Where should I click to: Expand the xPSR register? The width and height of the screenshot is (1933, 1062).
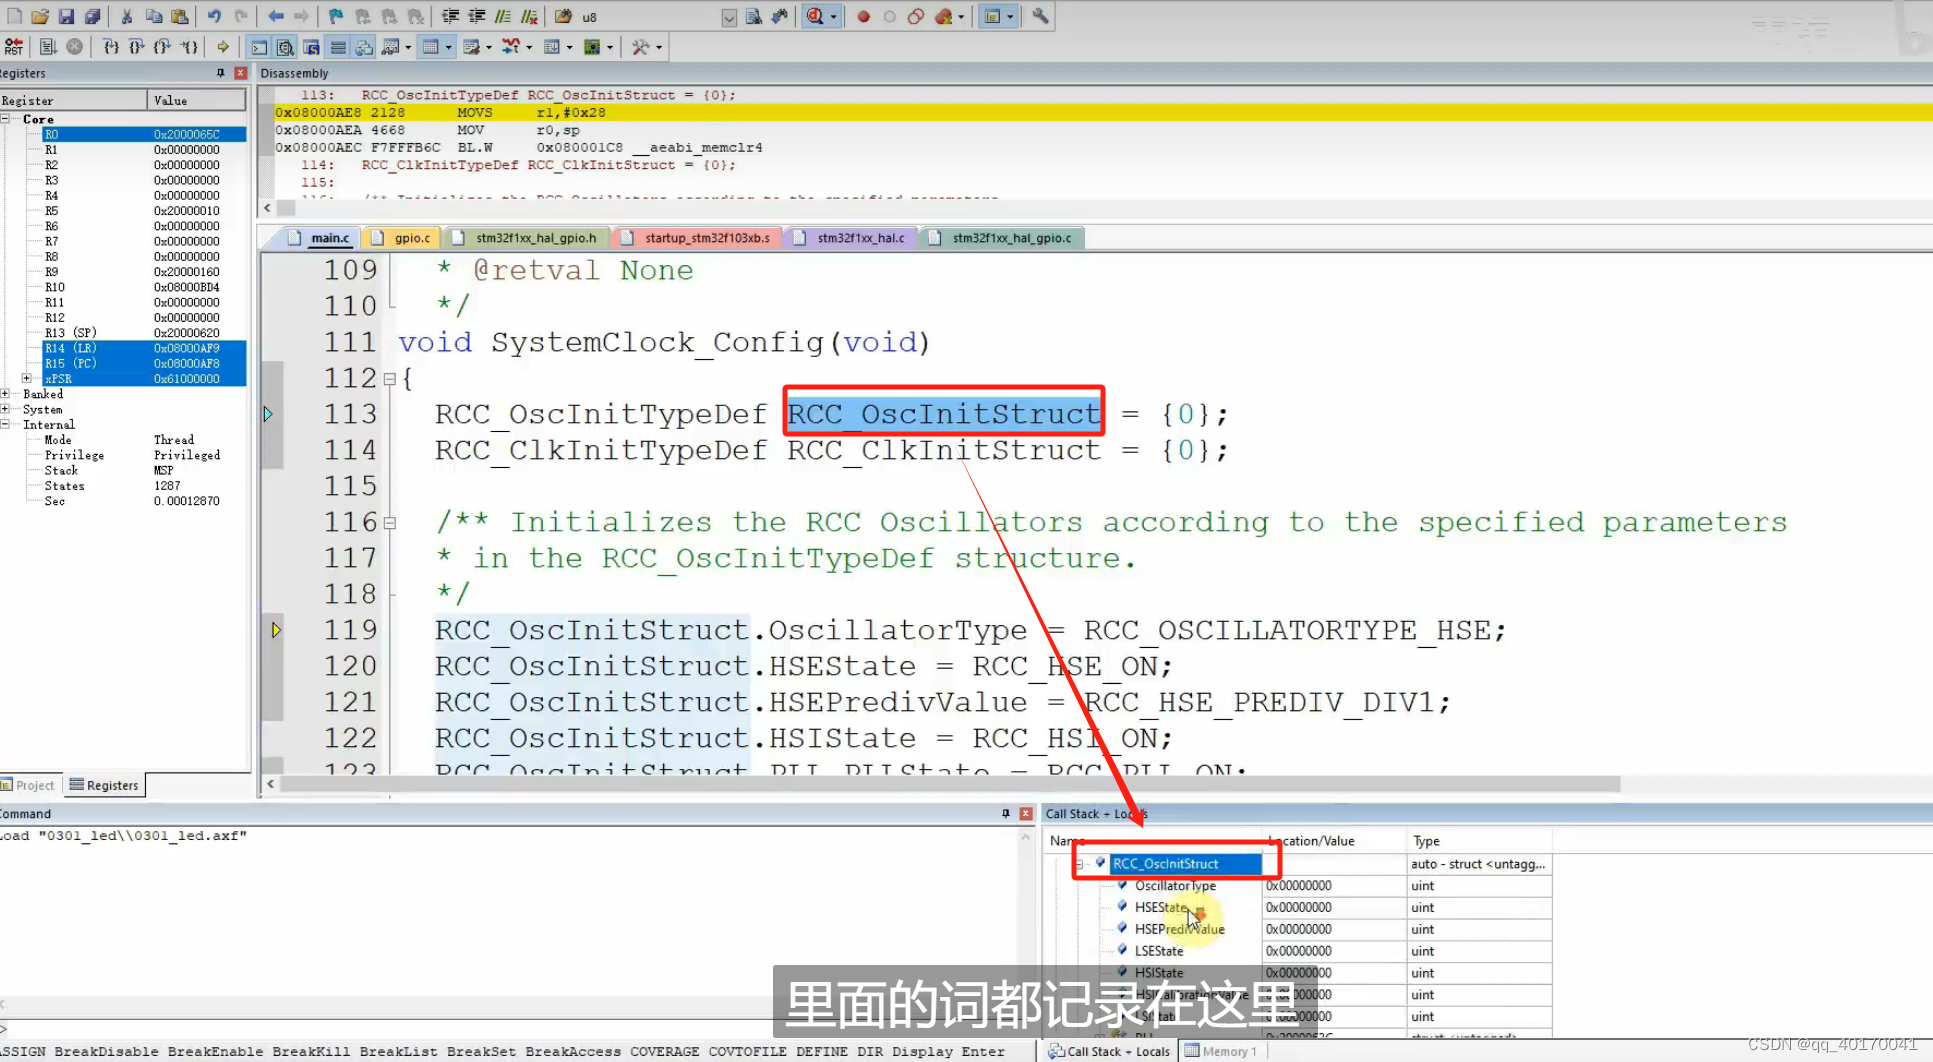click(27, 378)
